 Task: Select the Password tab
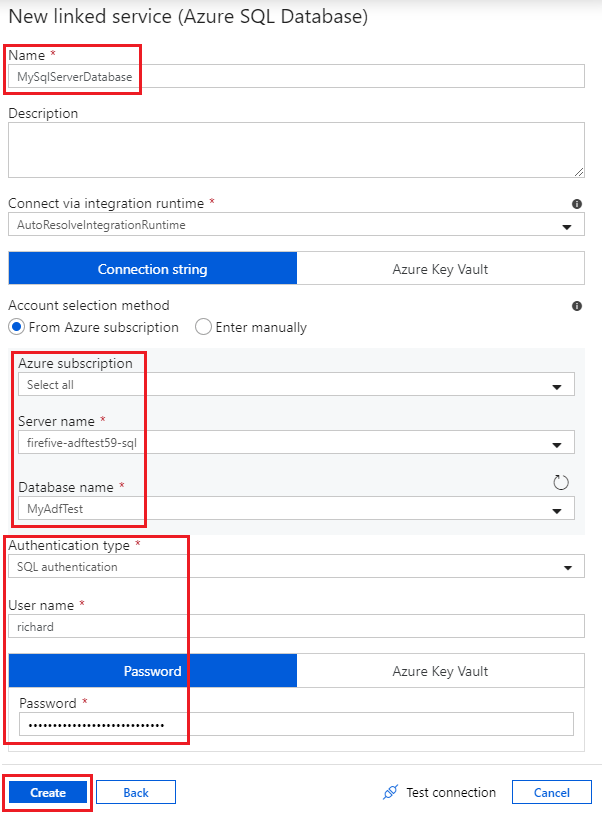[153, 671]
